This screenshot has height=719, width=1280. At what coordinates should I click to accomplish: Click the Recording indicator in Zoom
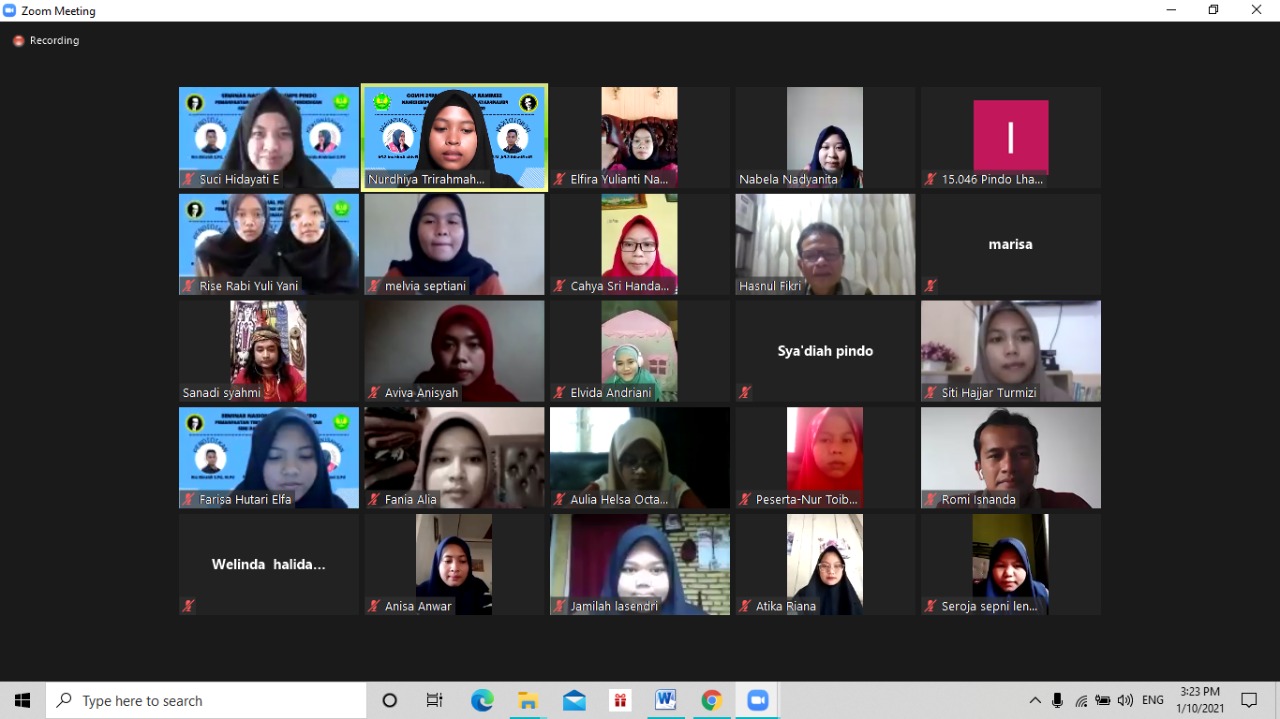tap(45, 40)
